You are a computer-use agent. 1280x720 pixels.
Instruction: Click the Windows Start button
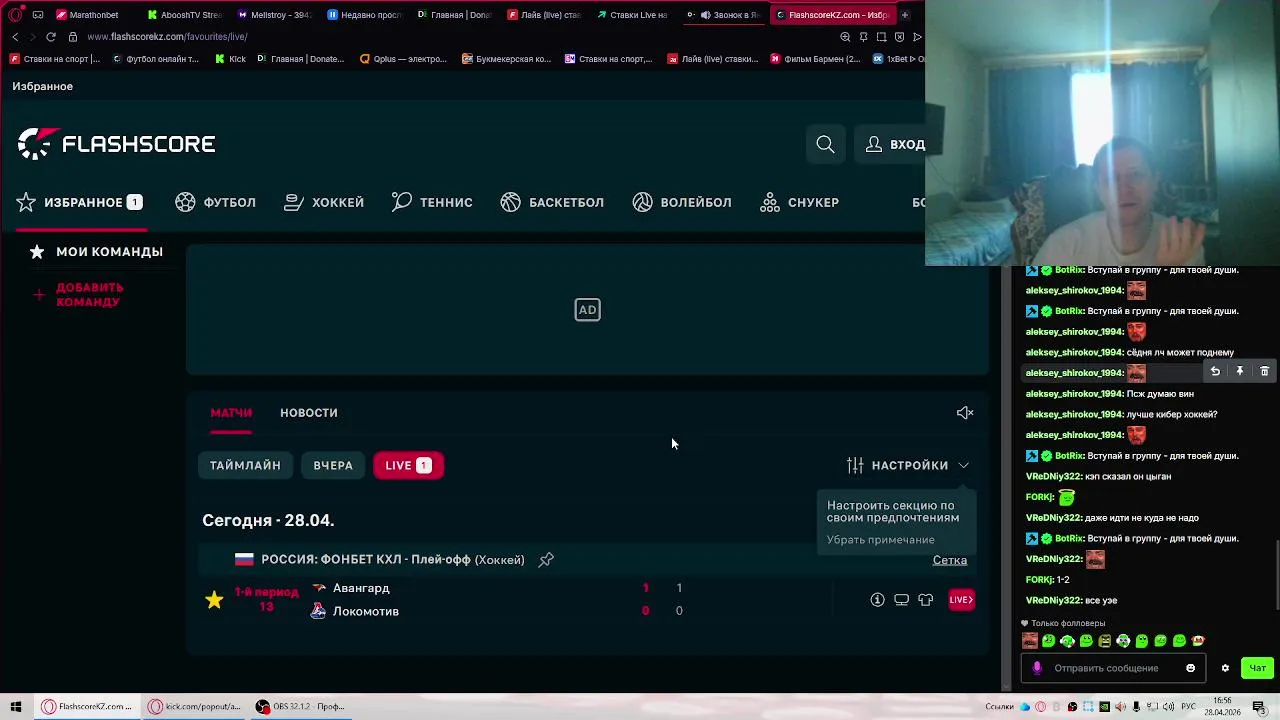click(16, 706)
